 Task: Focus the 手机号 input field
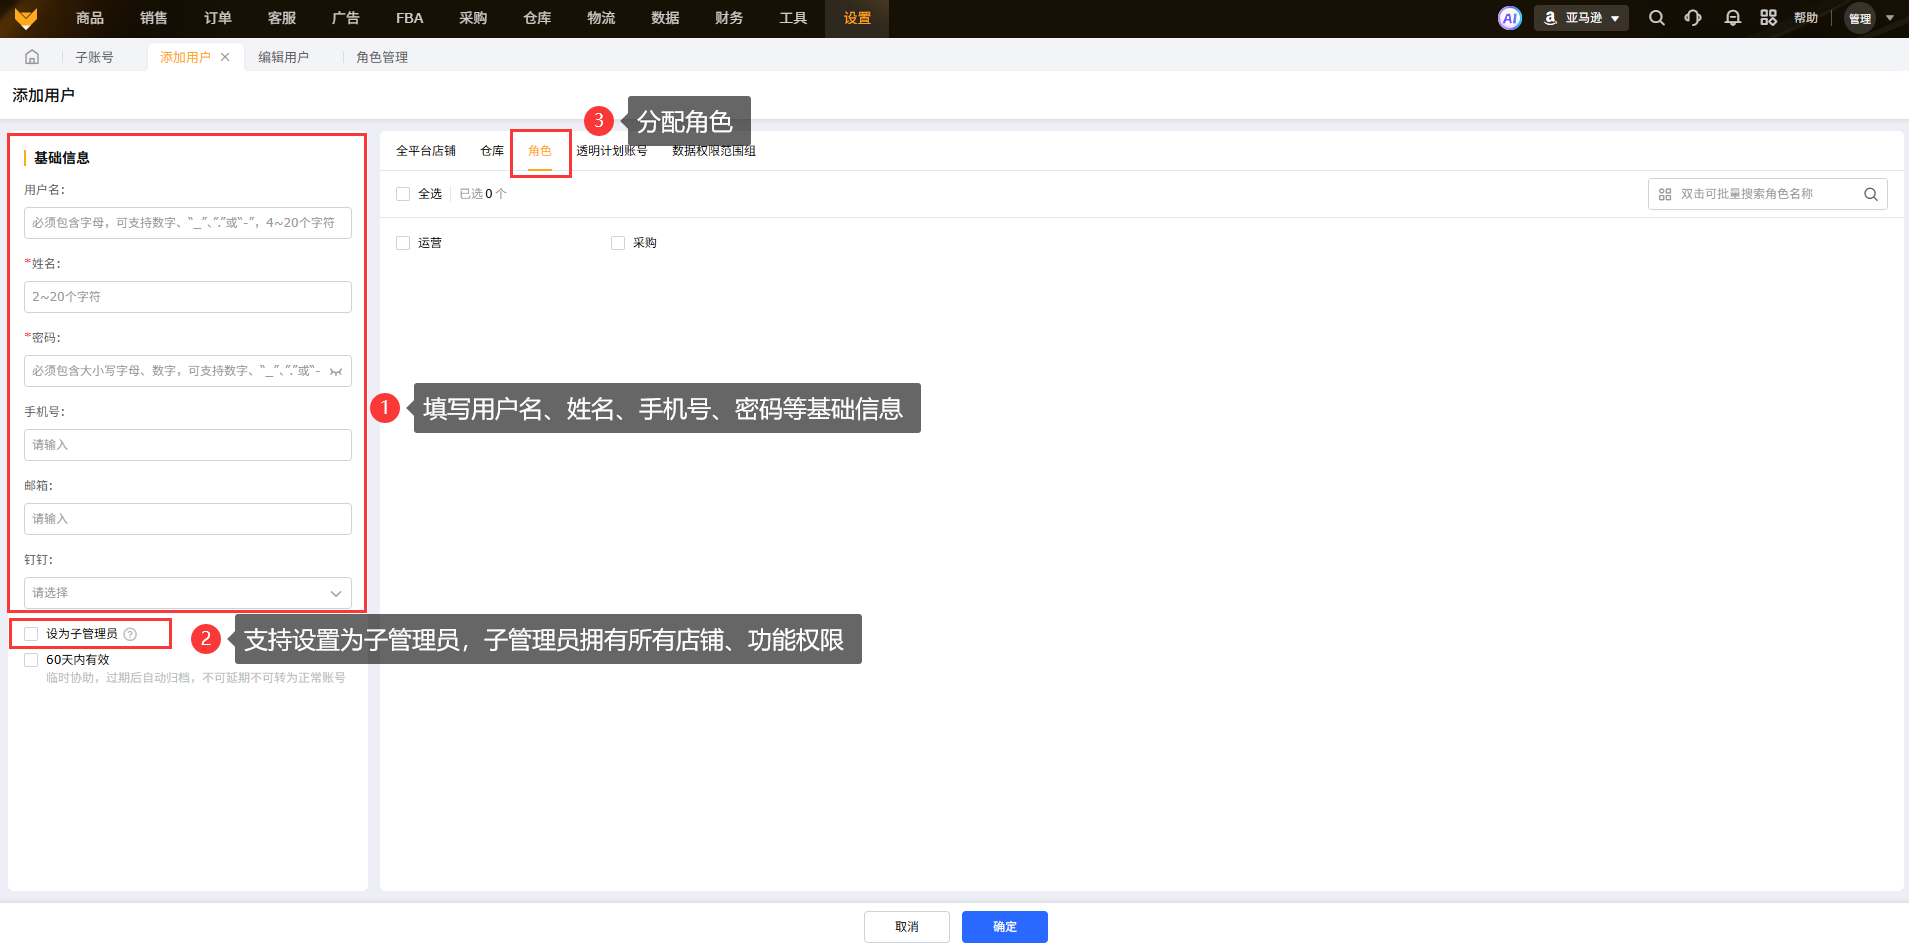(x=188, y=445)
